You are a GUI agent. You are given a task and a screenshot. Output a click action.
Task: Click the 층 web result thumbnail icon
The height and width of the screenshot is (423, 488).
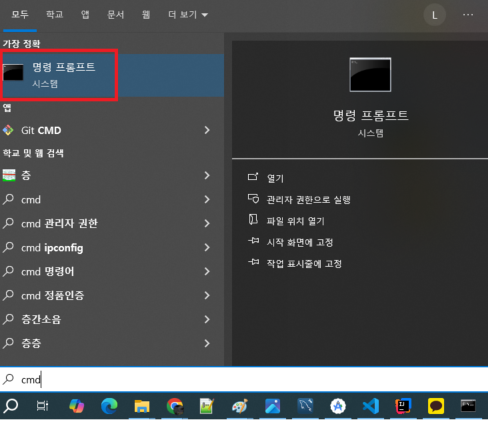[9, 175]
